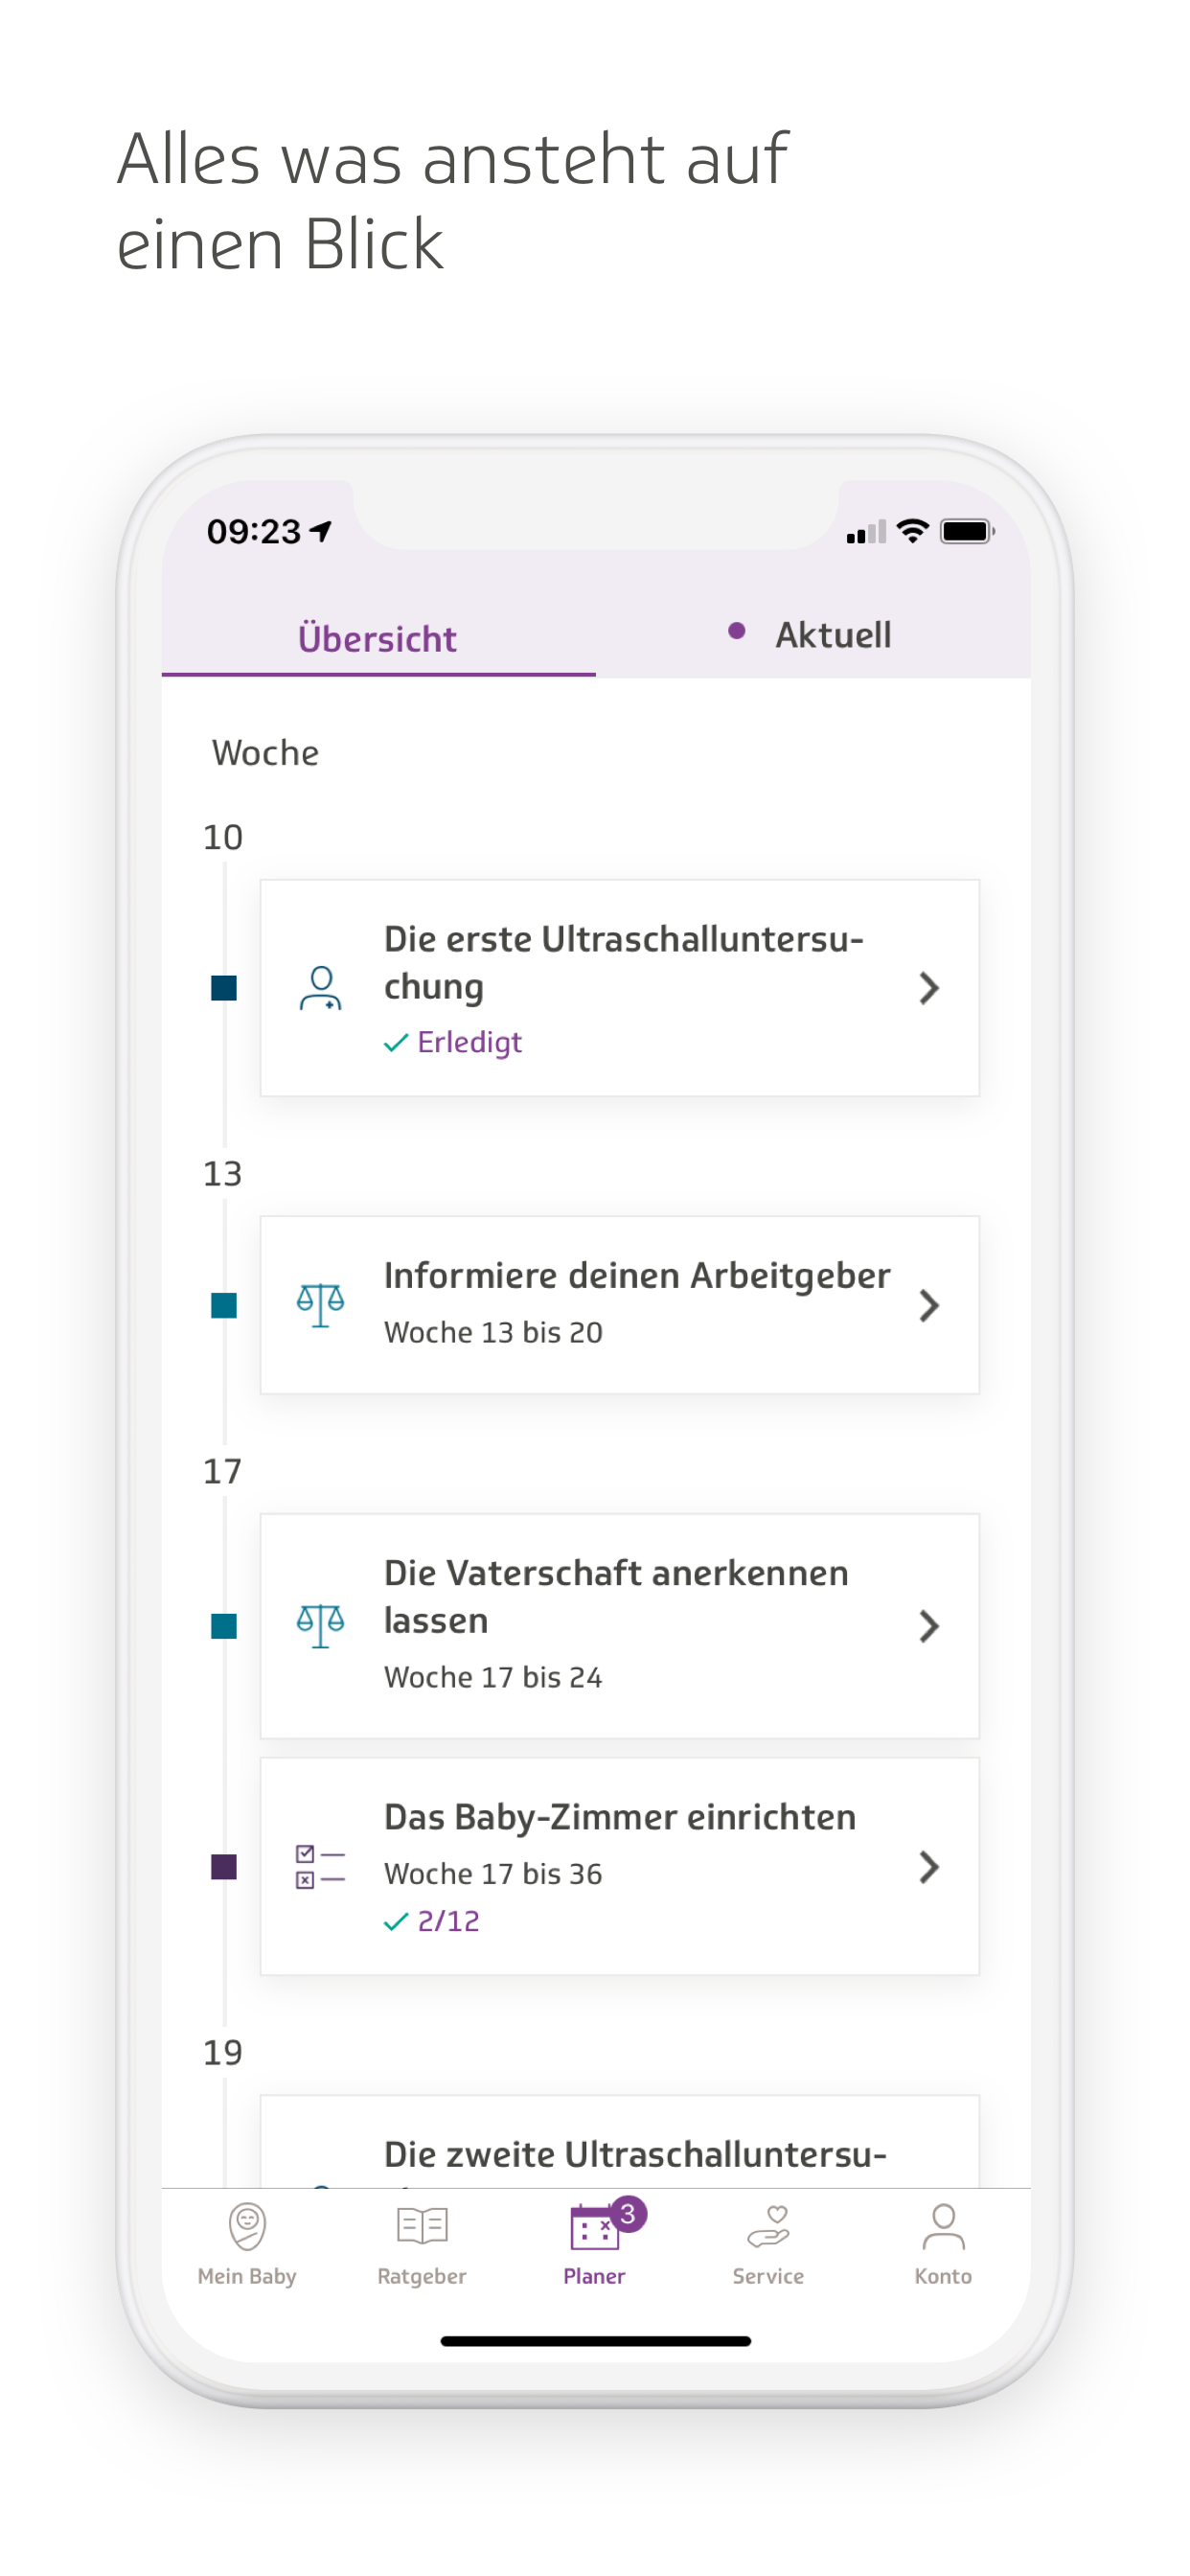Viewport: 1190px width, 2576px height.
Task: Click the purple timeline marker for Baby-Zimmer
Action: click(224, 1867)
